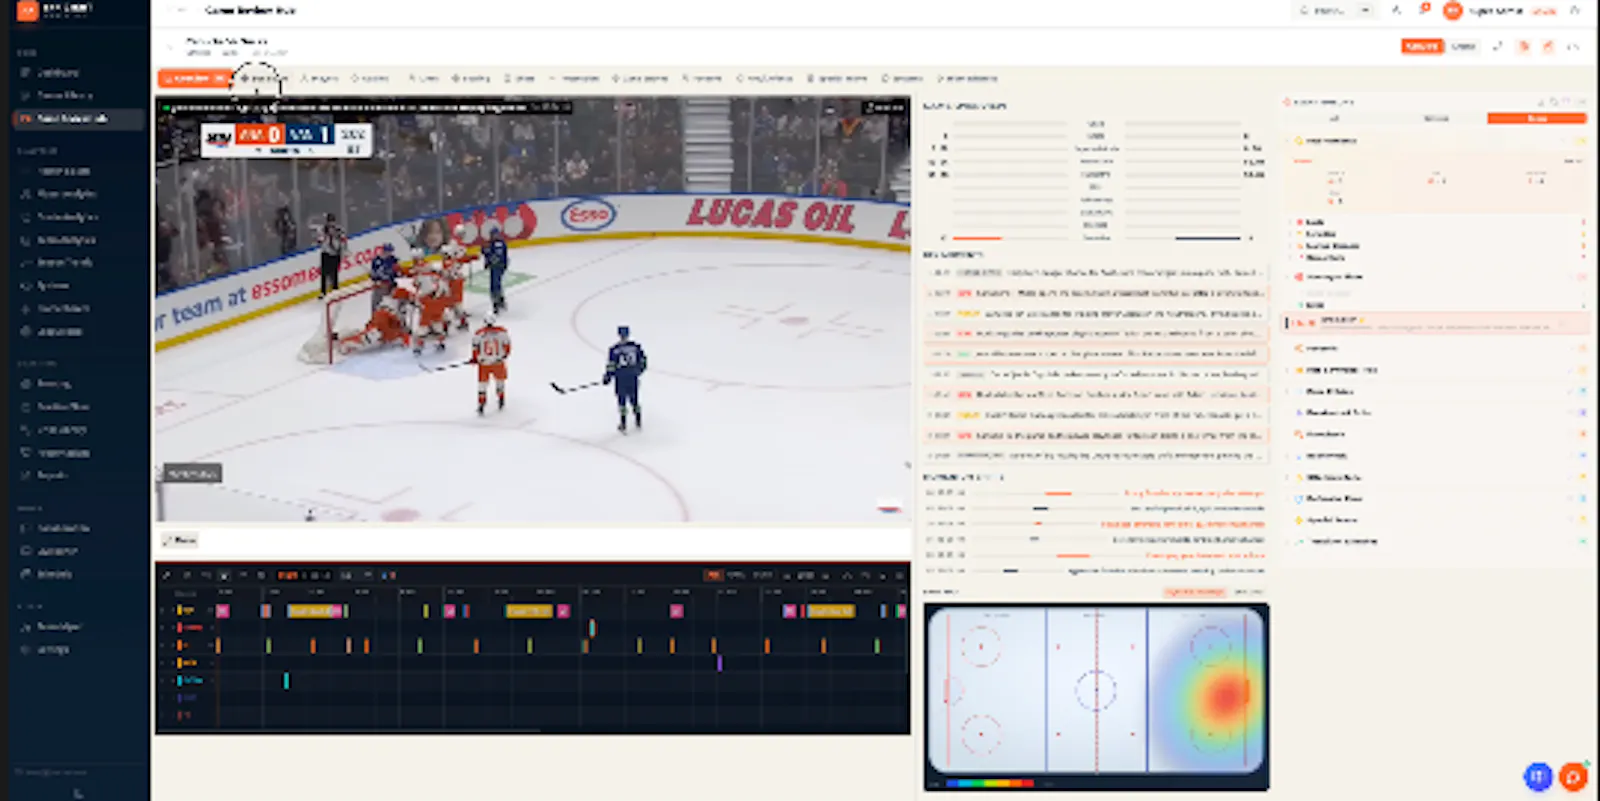
Task: Click the first pink marker on the top timeline row
Action: [222, 610]
